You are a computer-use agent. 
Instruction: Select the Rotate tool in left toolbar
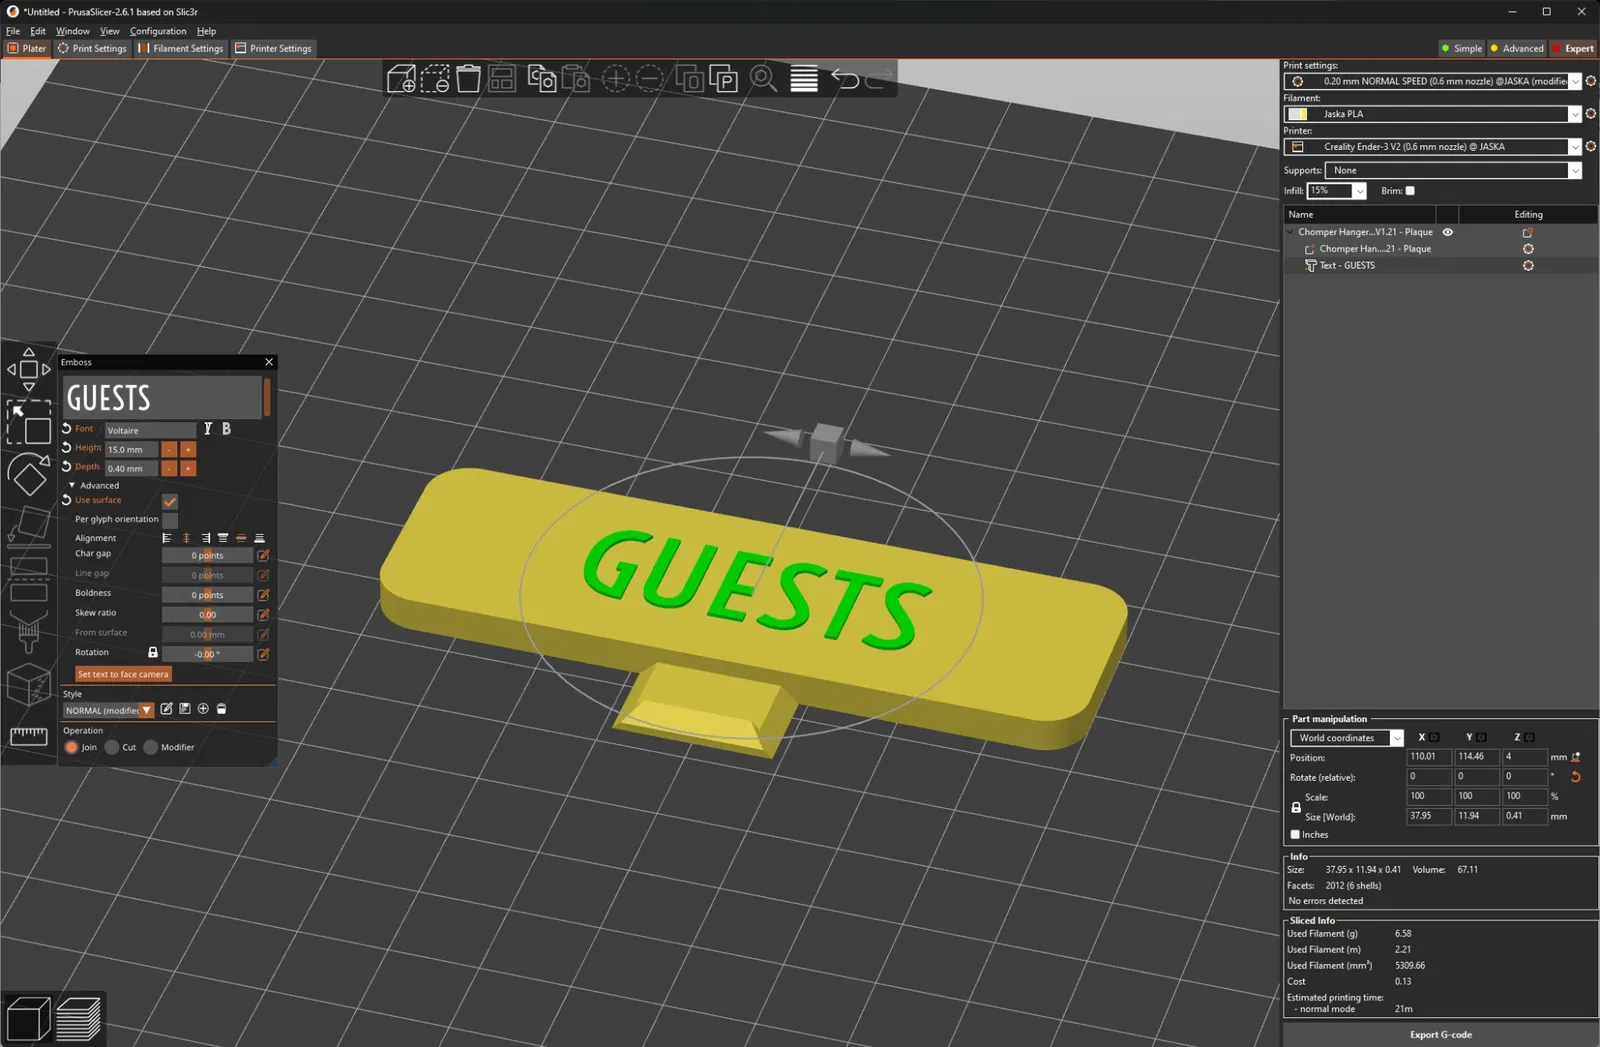pyautogui.click(x=29, y=474)
